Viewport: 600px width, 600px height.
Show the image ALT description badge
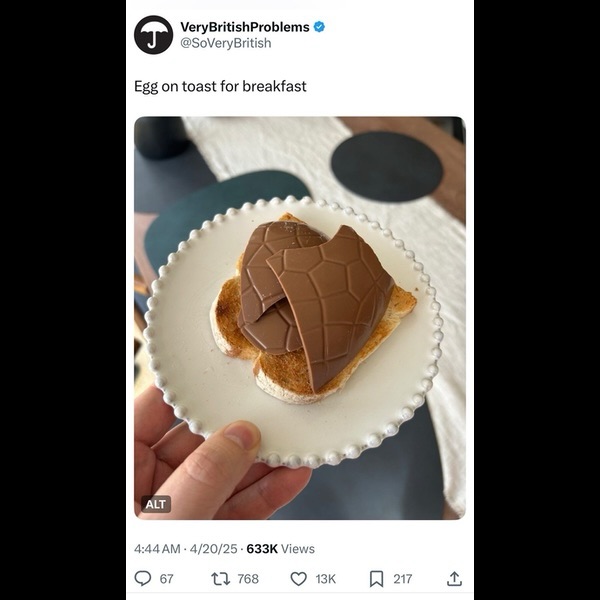click(x=156, y=504)
